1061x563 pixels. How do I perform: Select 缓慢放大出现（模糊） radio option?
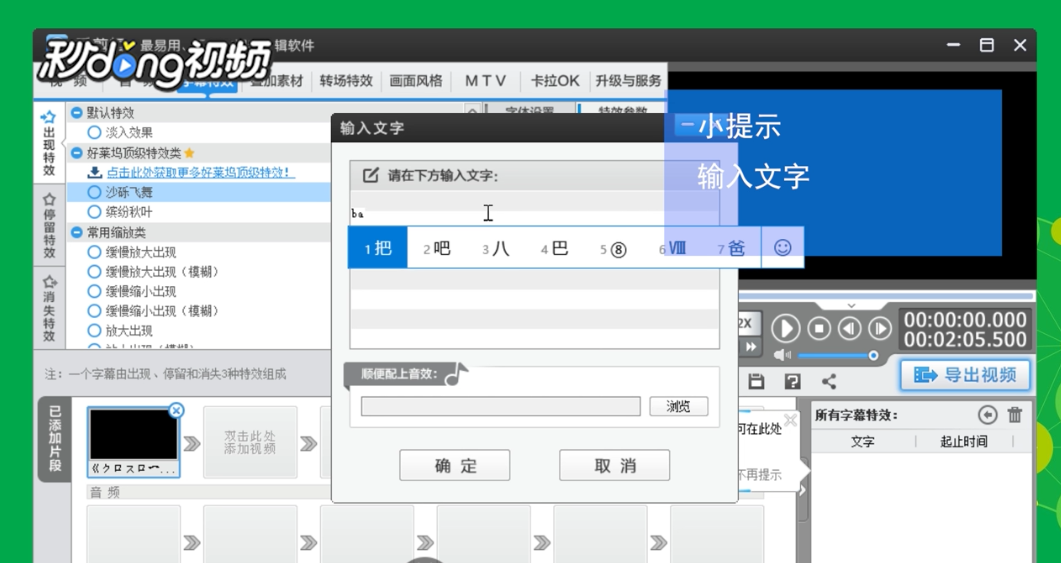coord(95,271)
